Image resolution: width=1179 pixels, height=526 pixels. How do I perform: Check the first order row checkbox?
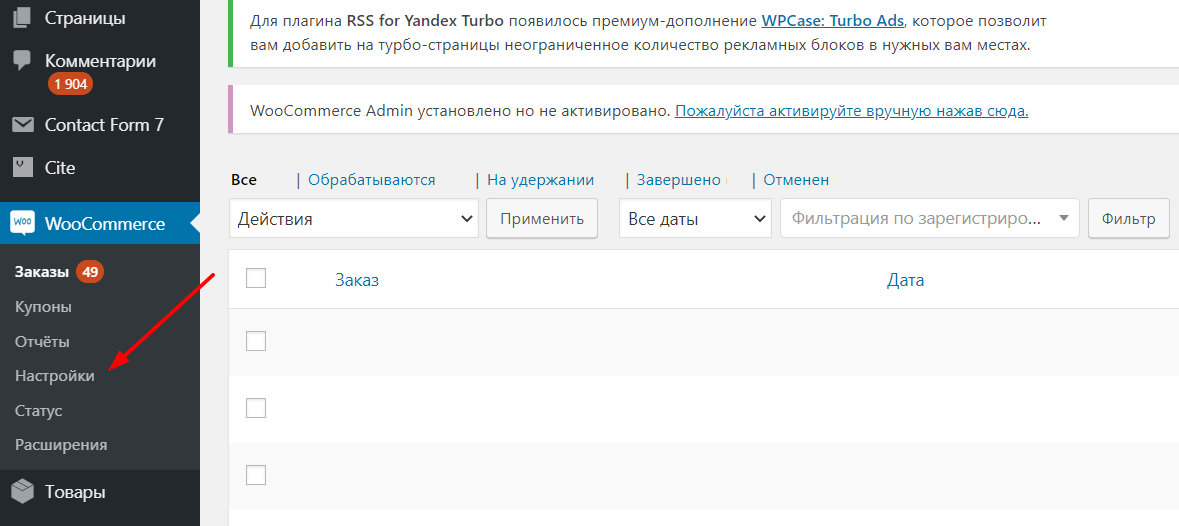pyautogui.click(x=256, y=341)
